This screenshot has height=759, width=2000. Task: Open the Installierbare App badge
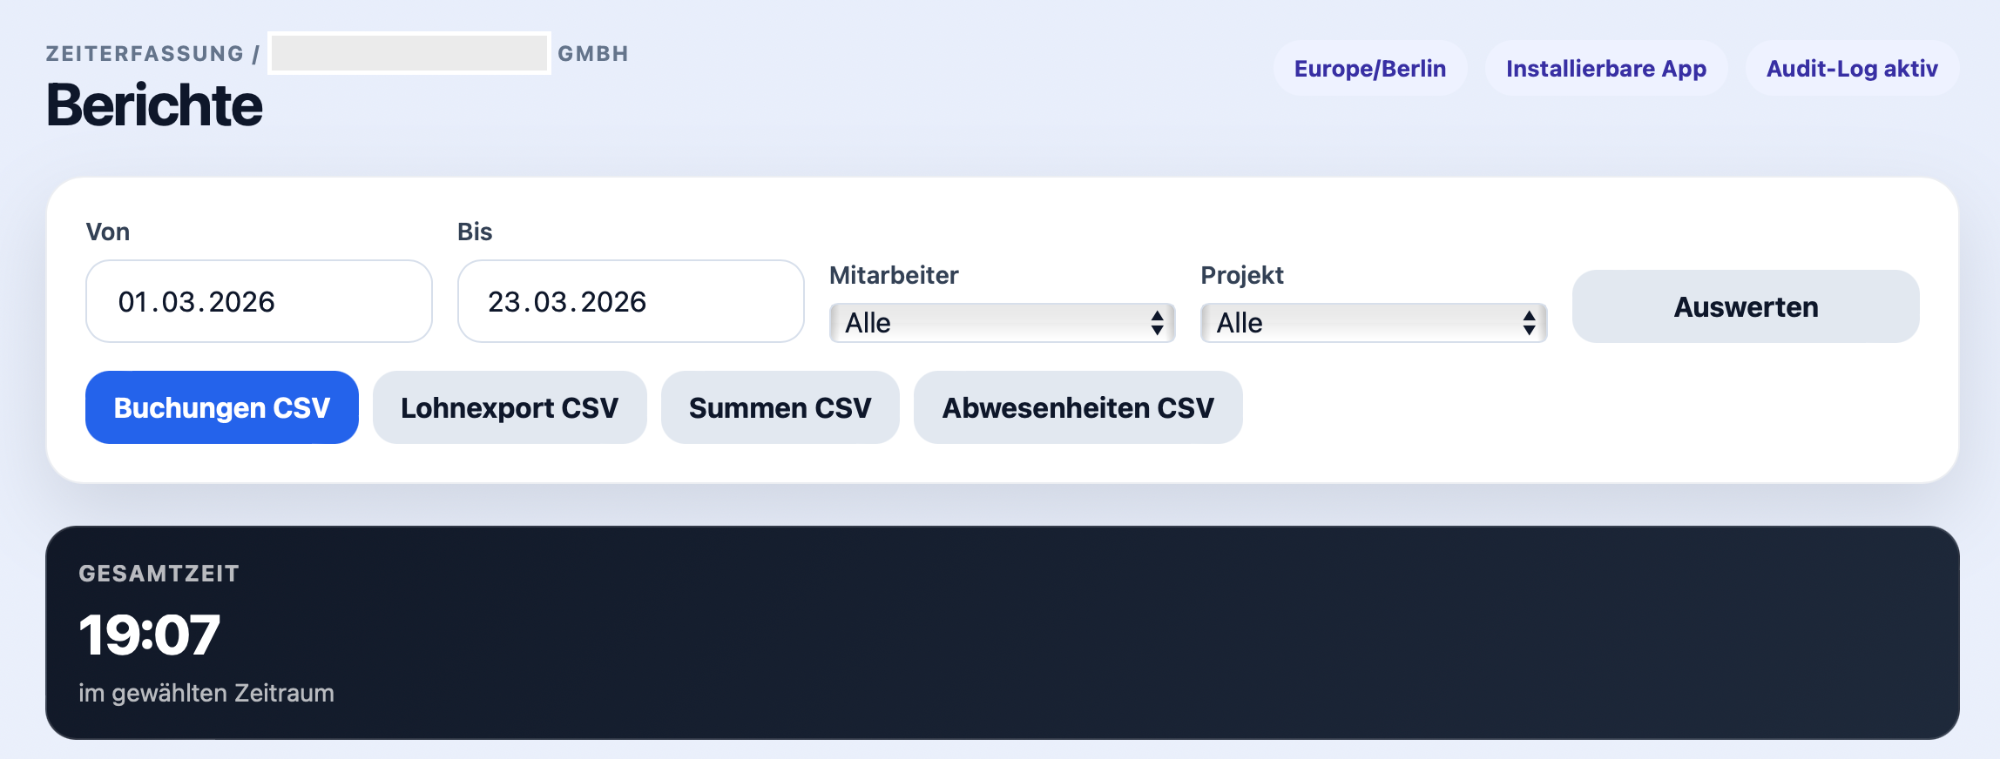click(x=1606, y=69)
